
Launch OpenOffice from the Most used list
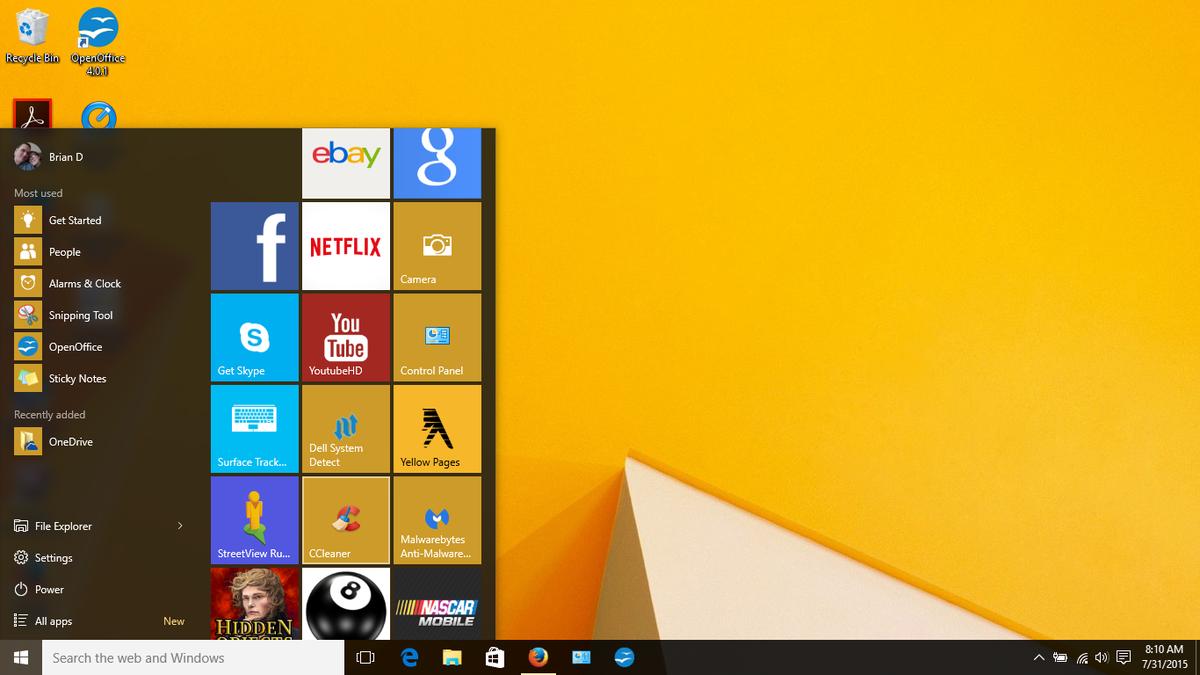[104, 347]
